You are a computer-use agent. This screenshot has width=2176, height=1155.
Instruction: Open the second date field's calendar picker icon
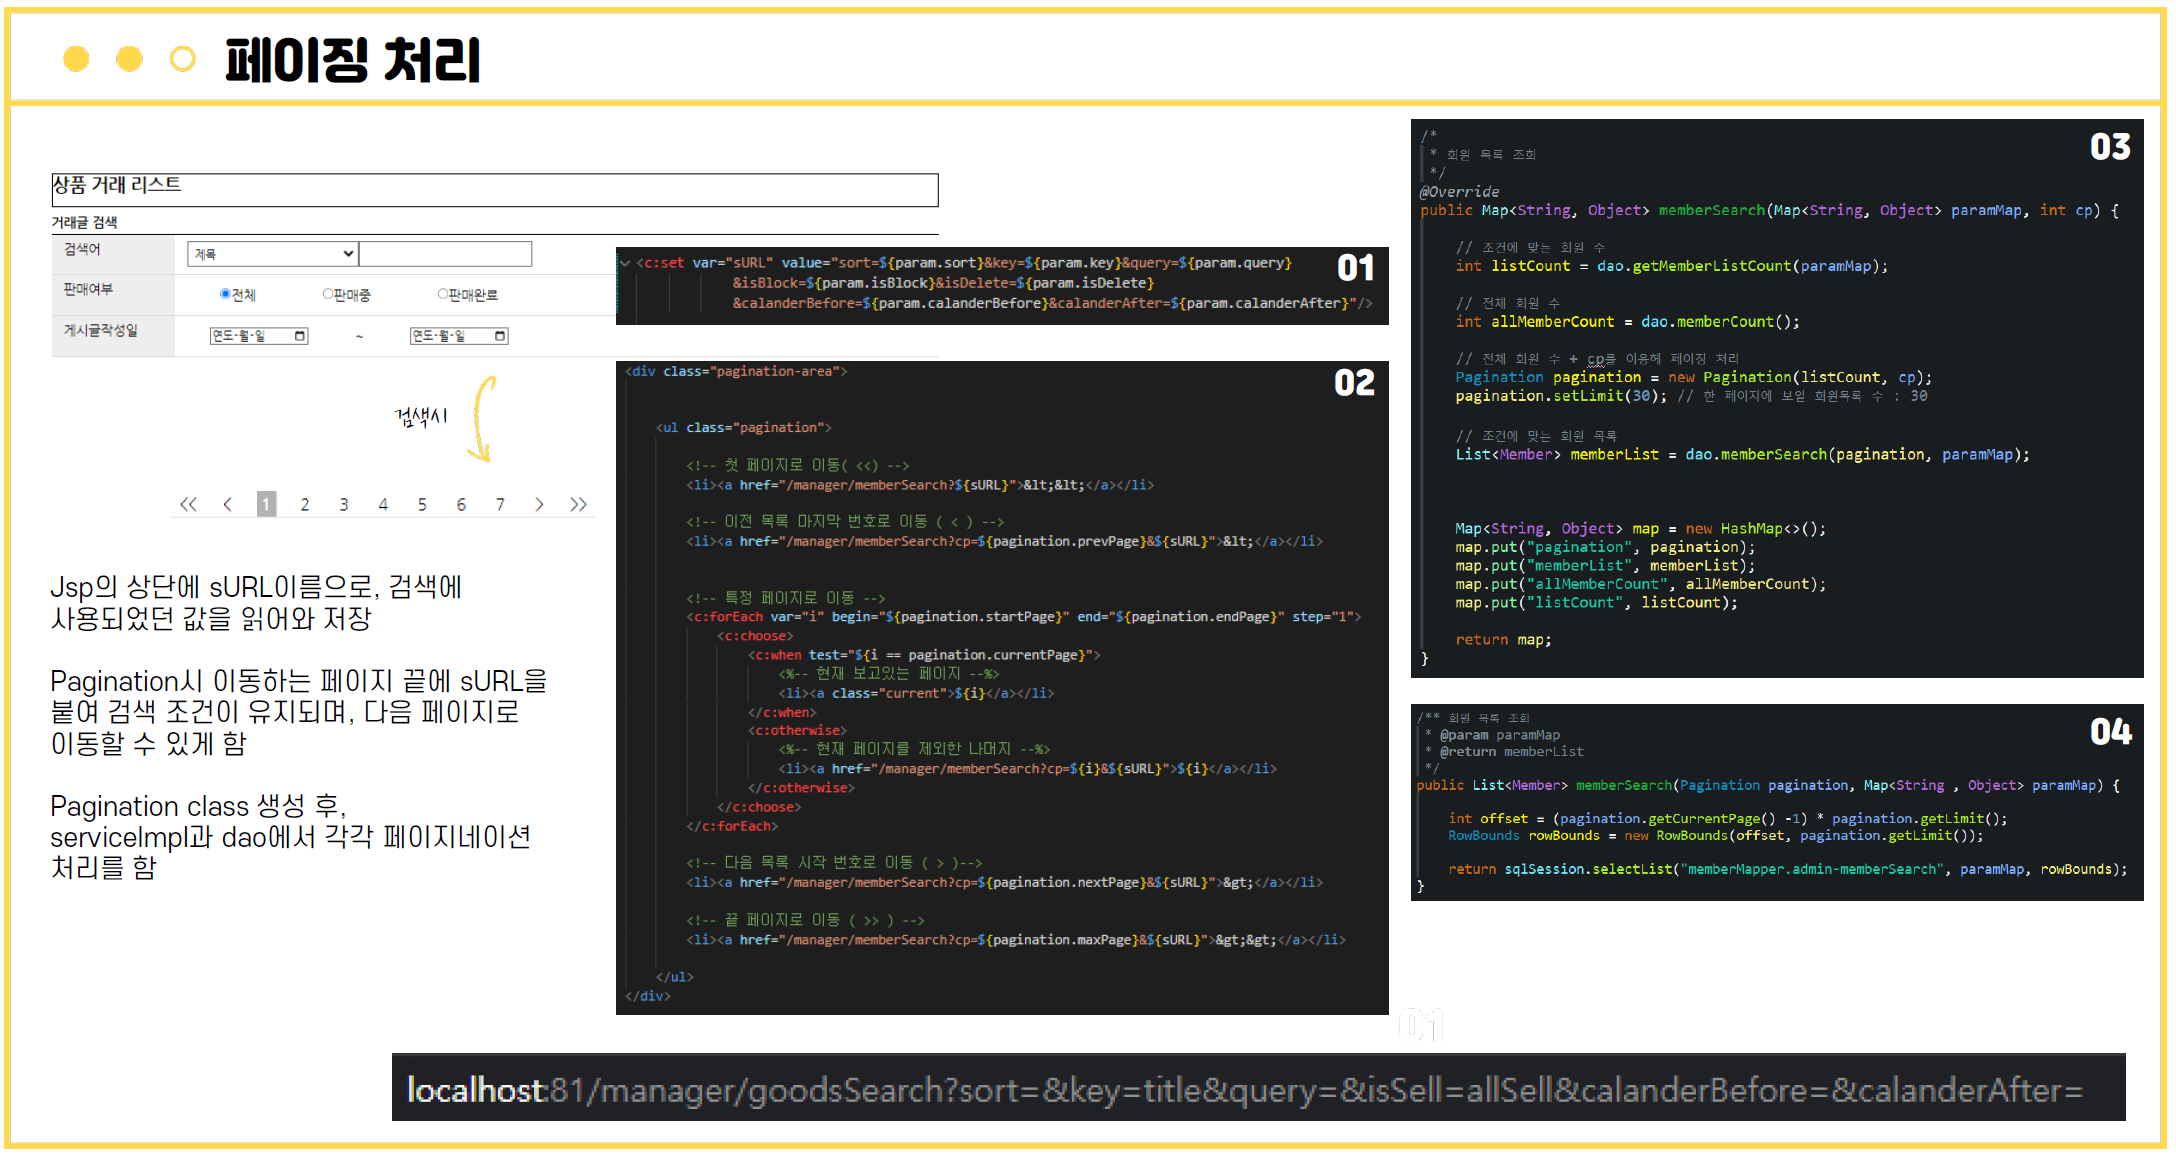pos(500,336)
